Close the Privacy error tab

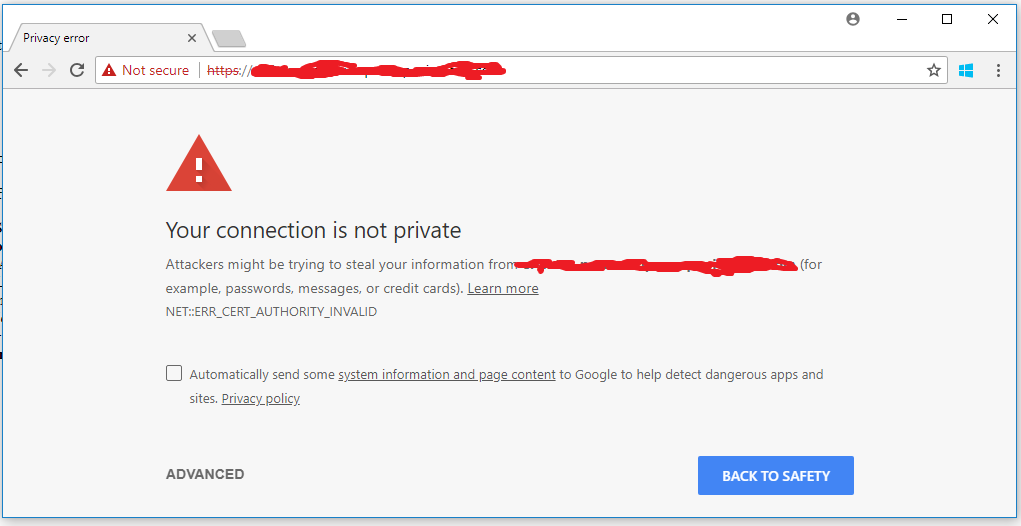(192, 38)
